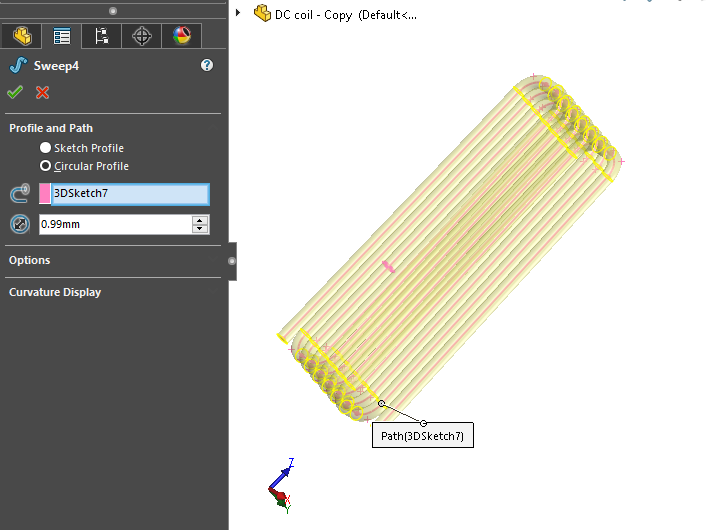This screenshot has width=720, height=530.
Task: Click the sweep path icon beside 3DSketch7
Action: (x=19, y=194)
